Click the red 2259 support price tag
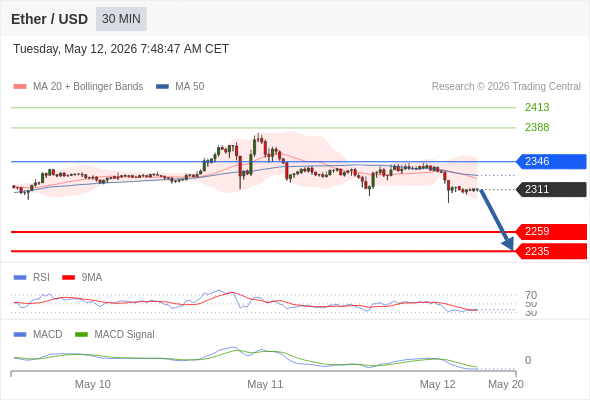 click(551, 231)
